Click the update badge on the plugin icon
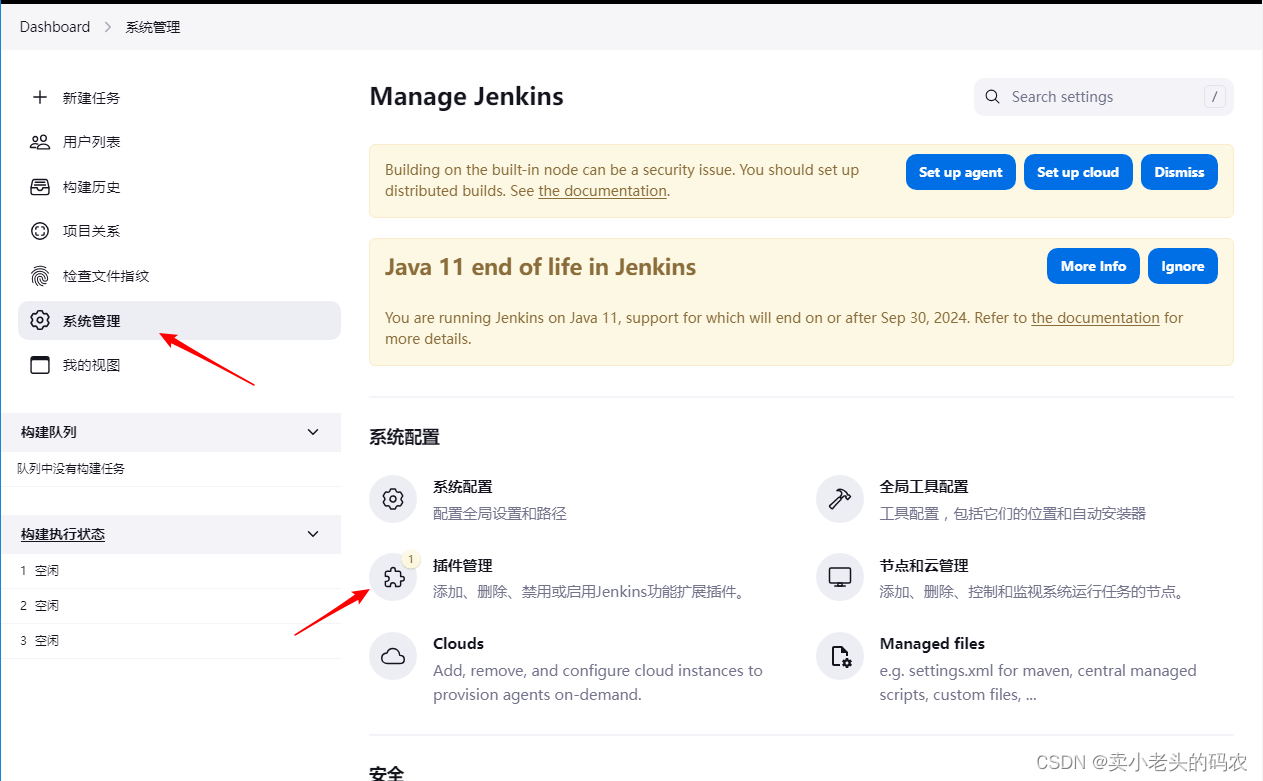 click(412, 560)
